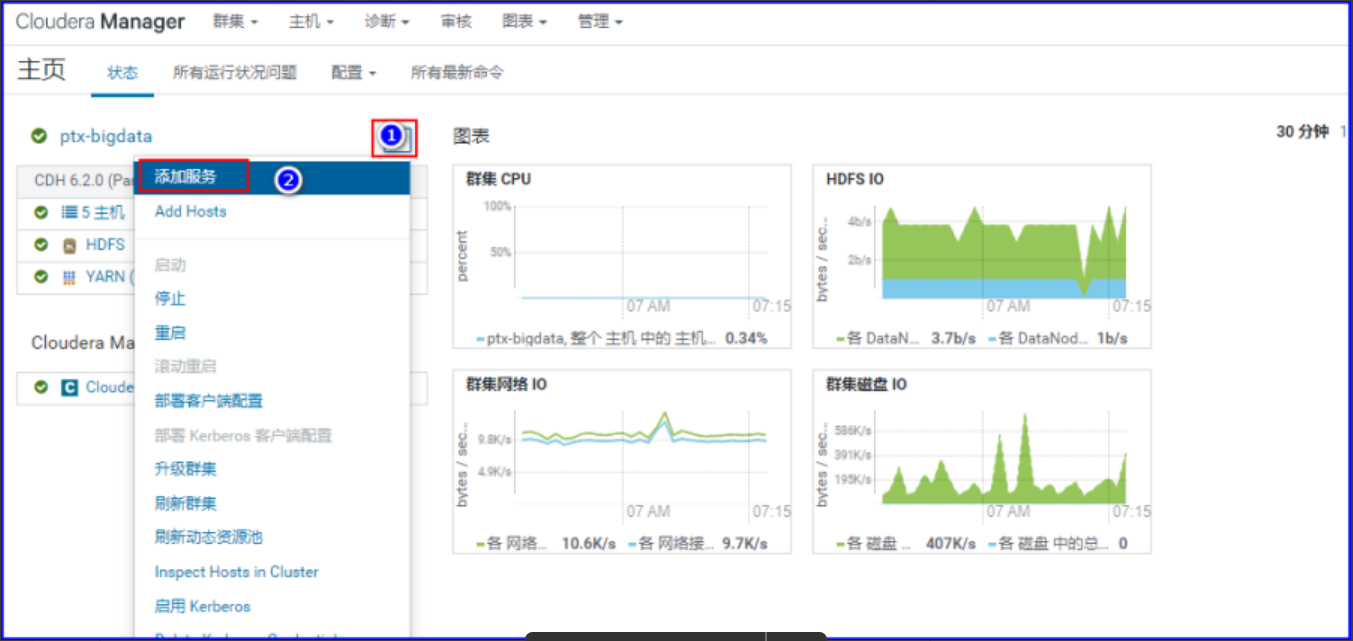Image resolution: width=1353 pixels, height=641 pixels.
Task: Click the 群集网络 IO chart title
Action: (x=506, y=384)
